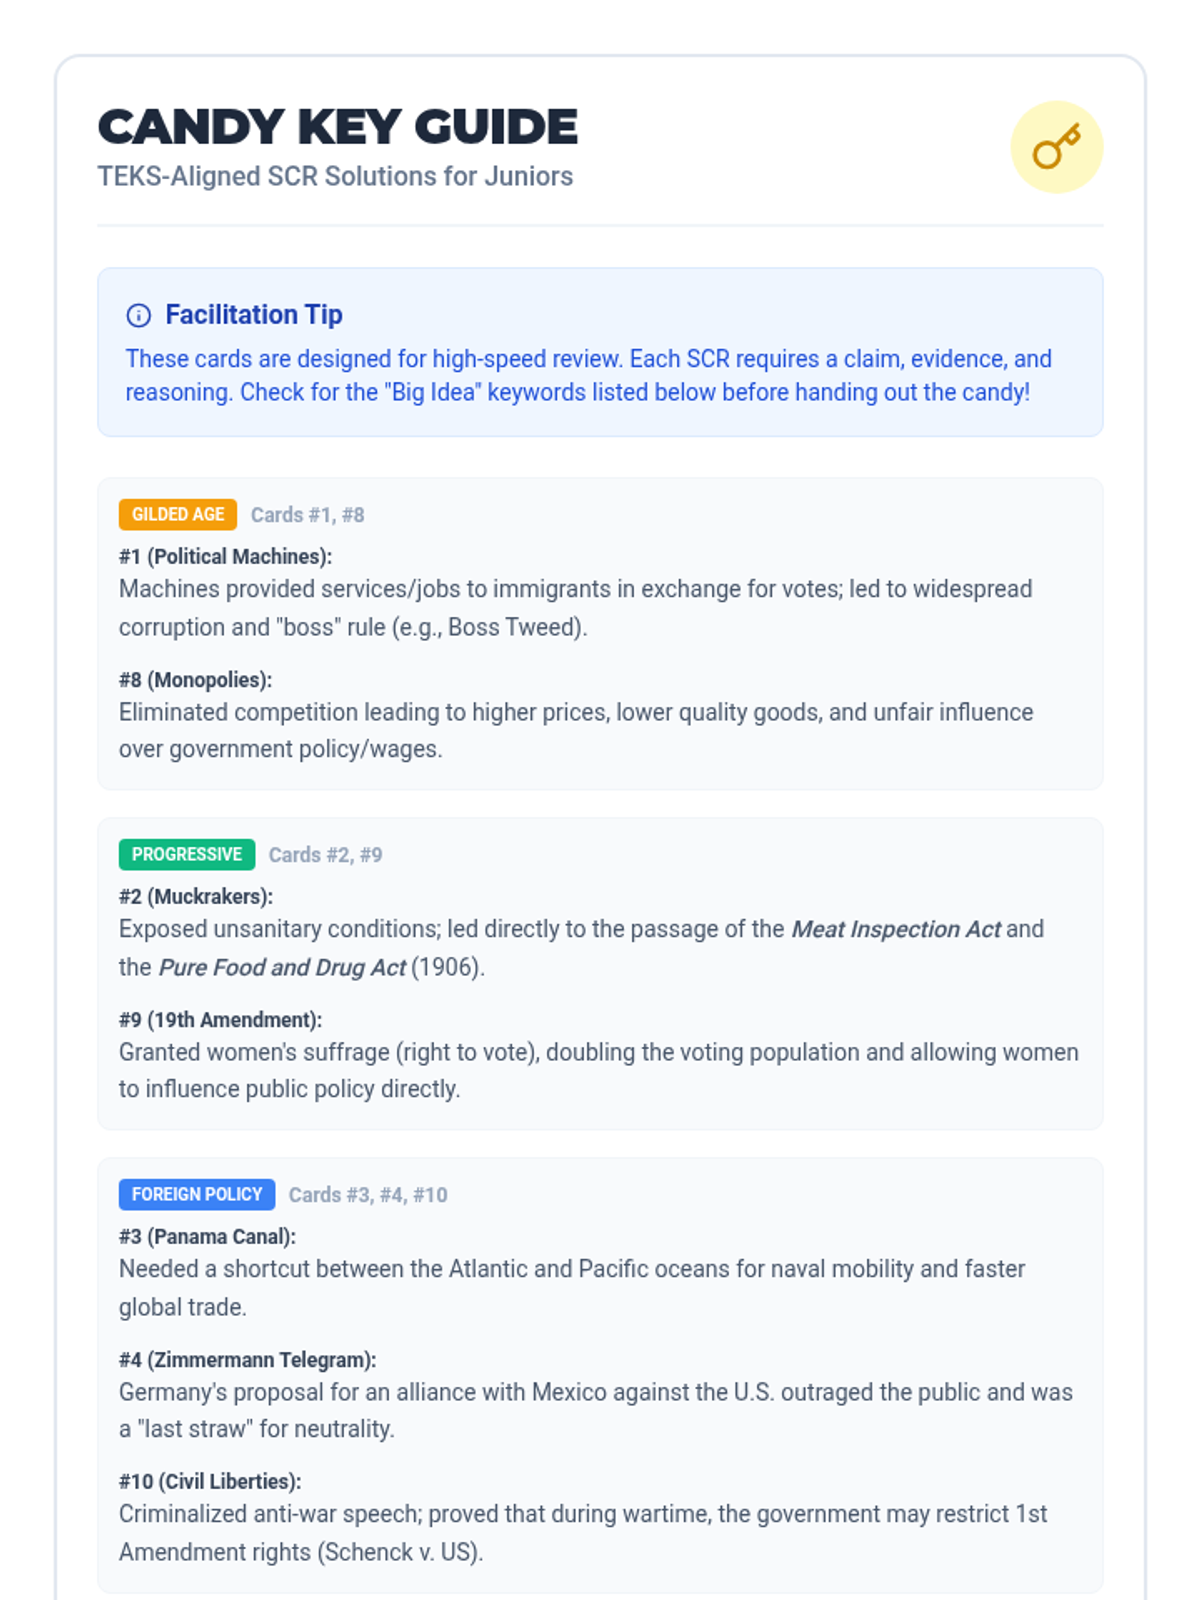The image size is (1200, 1600).
Task: Select the #10 (Civil Liberties) heading
Action: coord(210,1482)
